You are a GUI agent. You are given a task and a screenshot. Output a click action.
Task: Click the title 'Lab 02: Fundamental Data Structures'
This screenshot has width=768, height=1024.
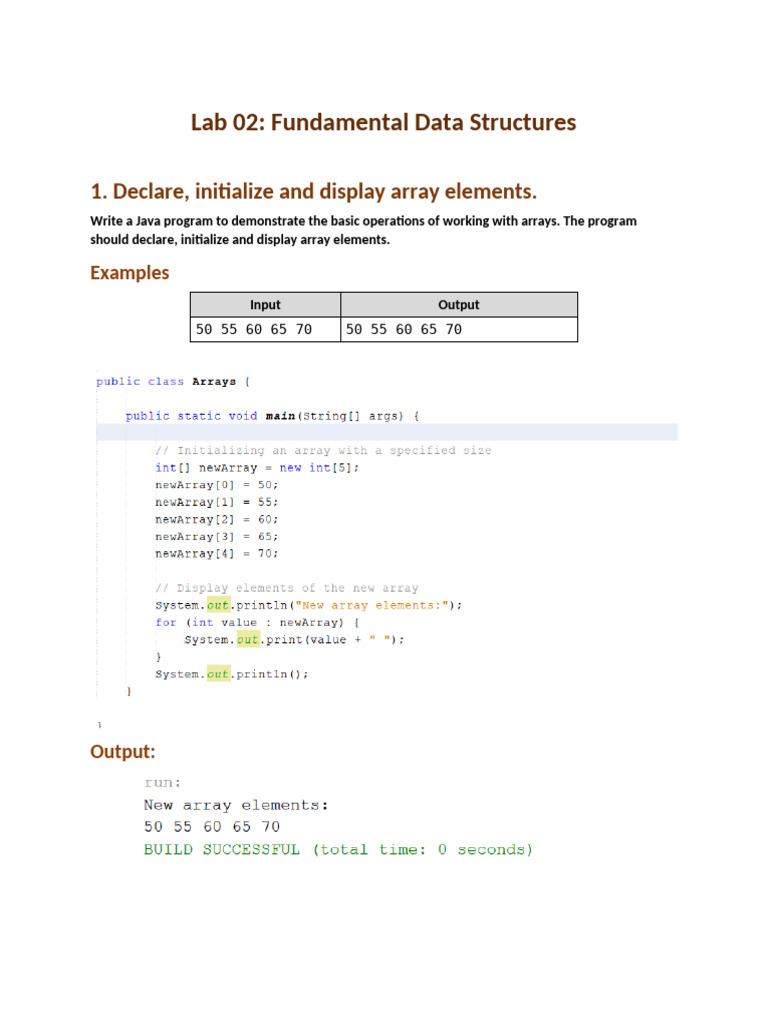pos(383,122)
